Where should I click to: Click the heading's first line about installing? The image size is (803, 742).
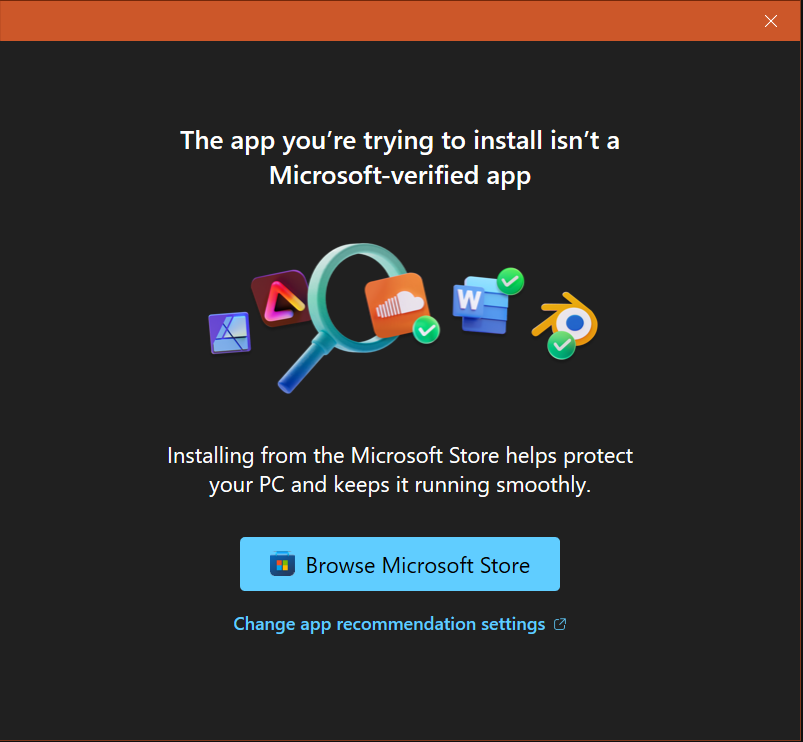tap(400, 140)
